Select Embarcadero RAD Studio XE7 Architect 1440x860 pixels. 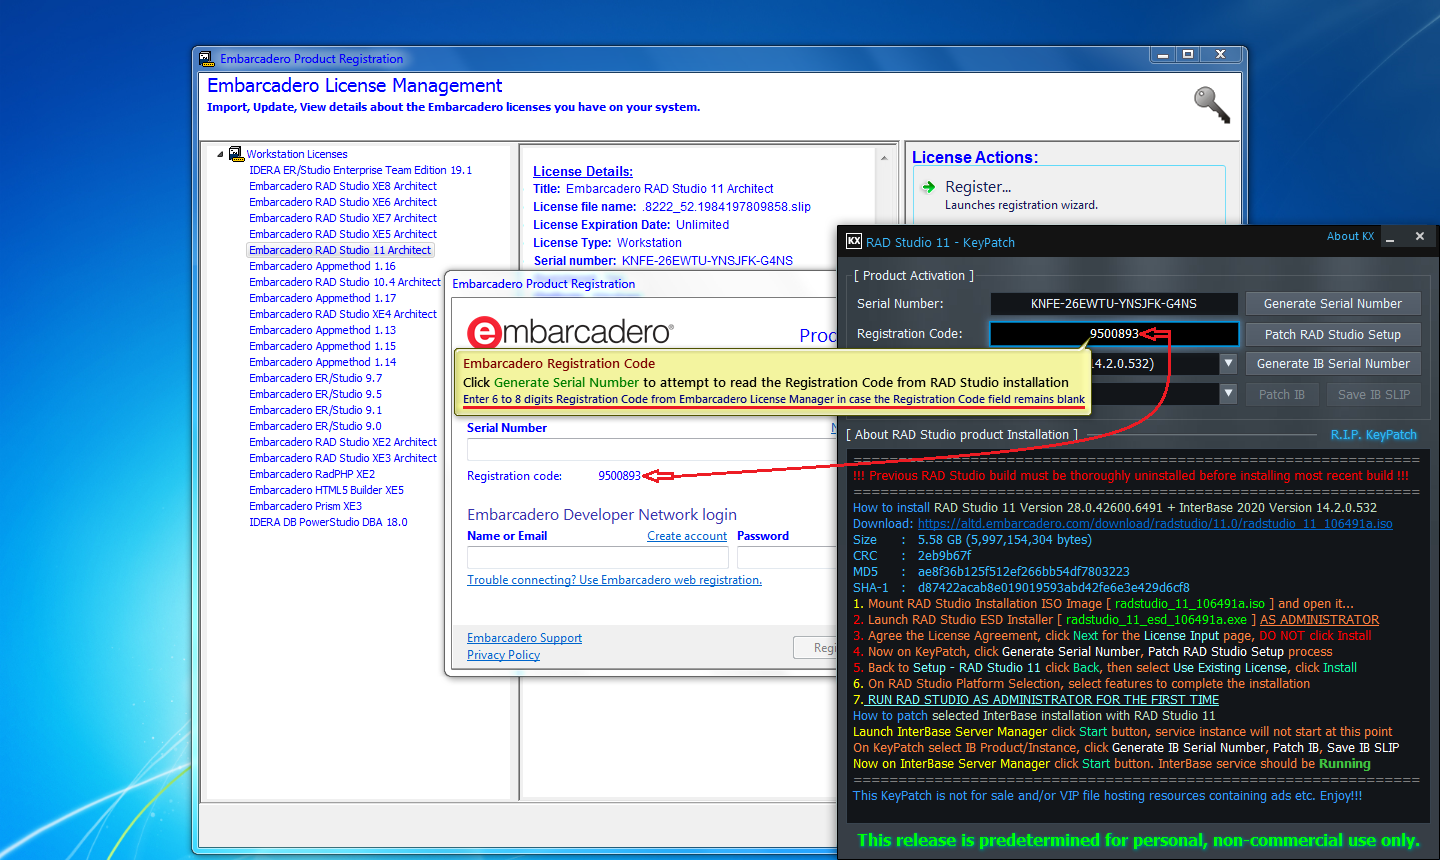(343, 218)
